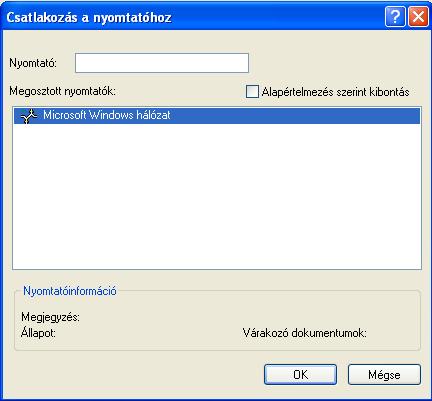
Task: Click the Megjegyzés label
Action: pyautogui.click(x=50, y=317)
